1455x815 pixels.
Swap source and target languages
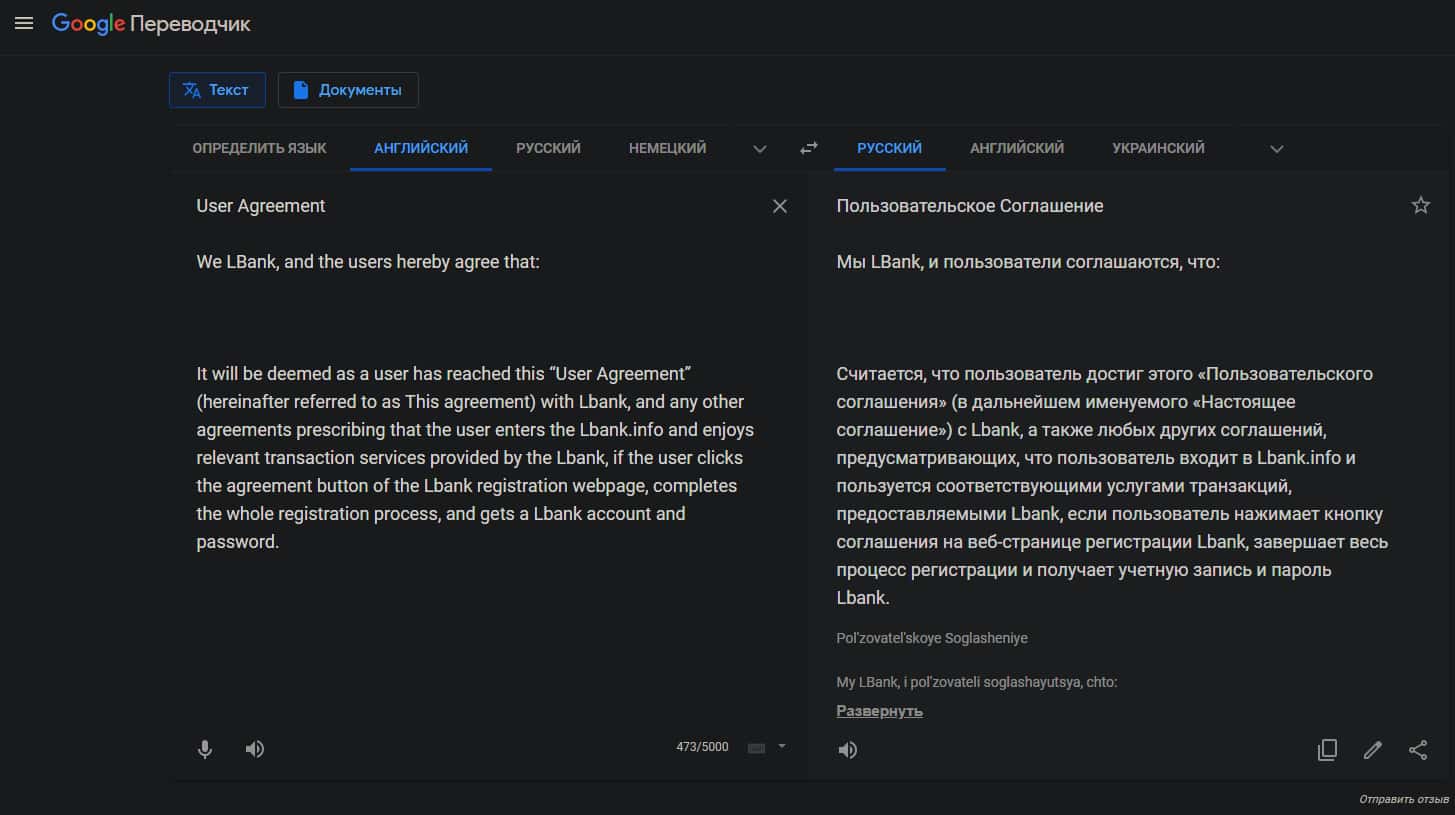click(809, 148)
